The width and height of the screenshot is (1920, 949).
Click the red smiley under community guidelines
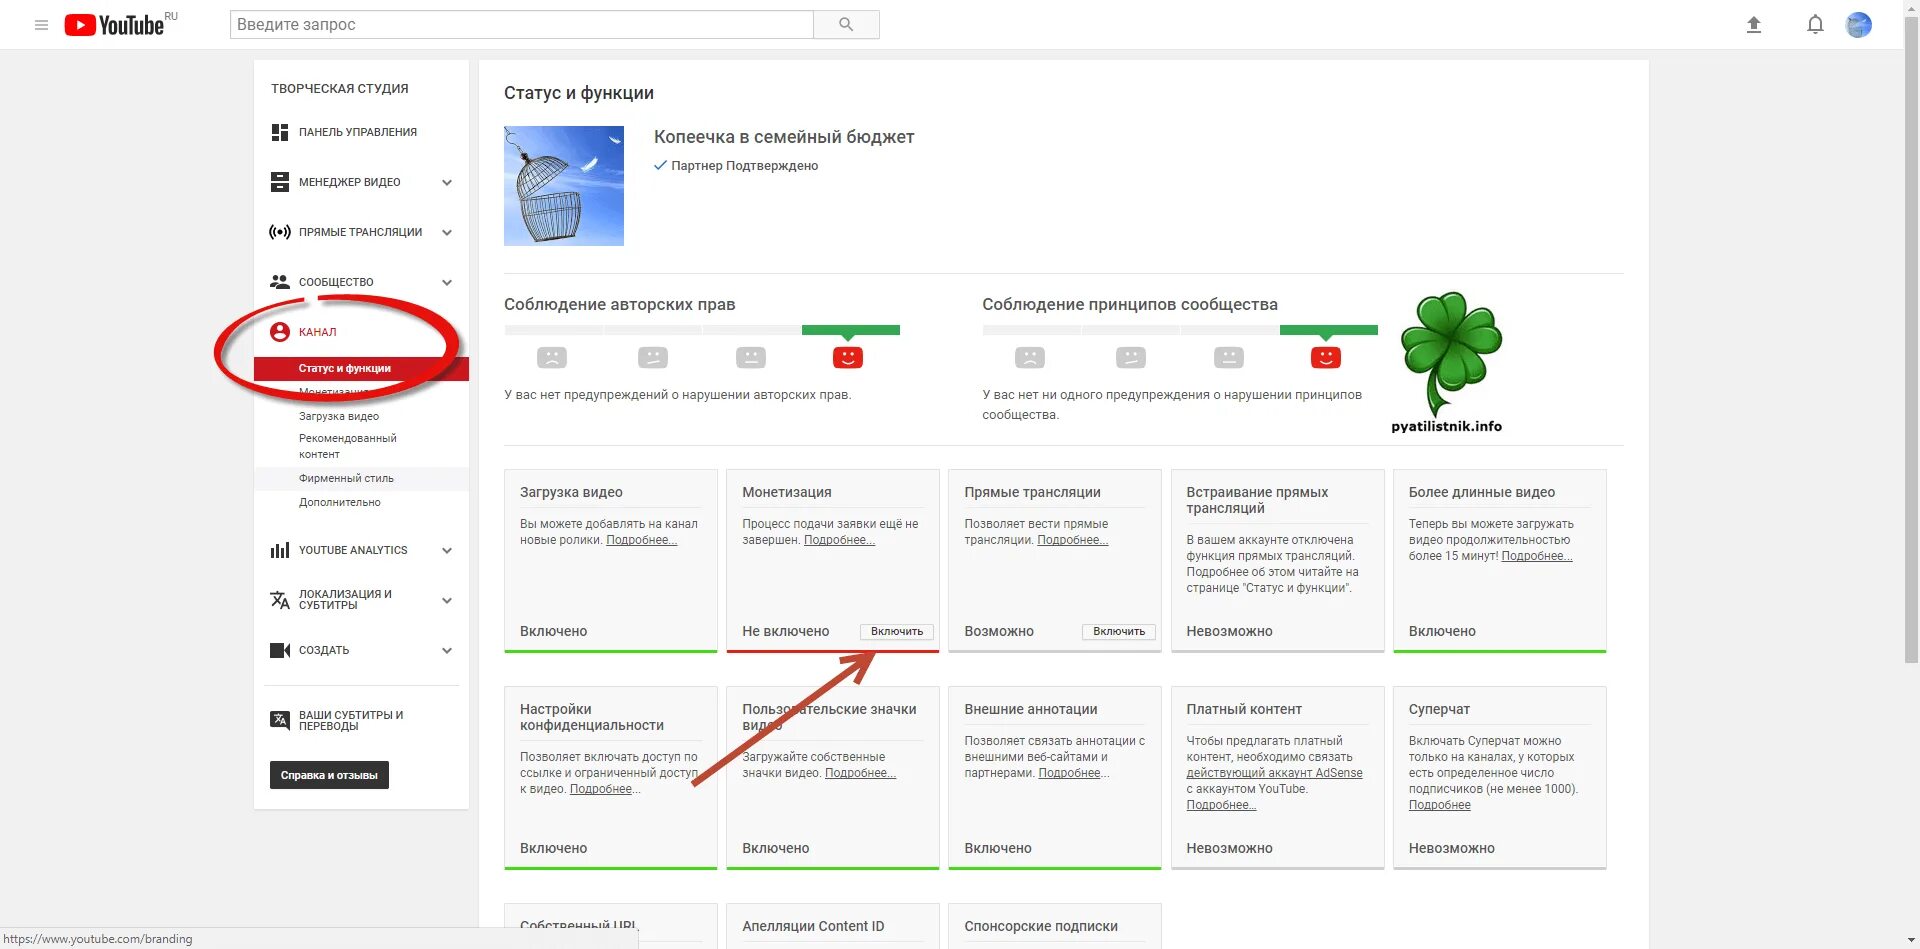(1326, 357)
